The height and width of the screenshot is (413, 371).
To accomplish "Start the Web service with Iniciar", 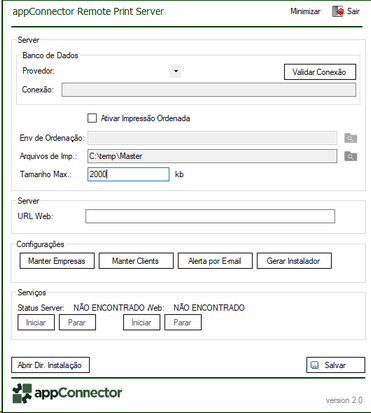I will pyautogui.click(x=142, y=322).
